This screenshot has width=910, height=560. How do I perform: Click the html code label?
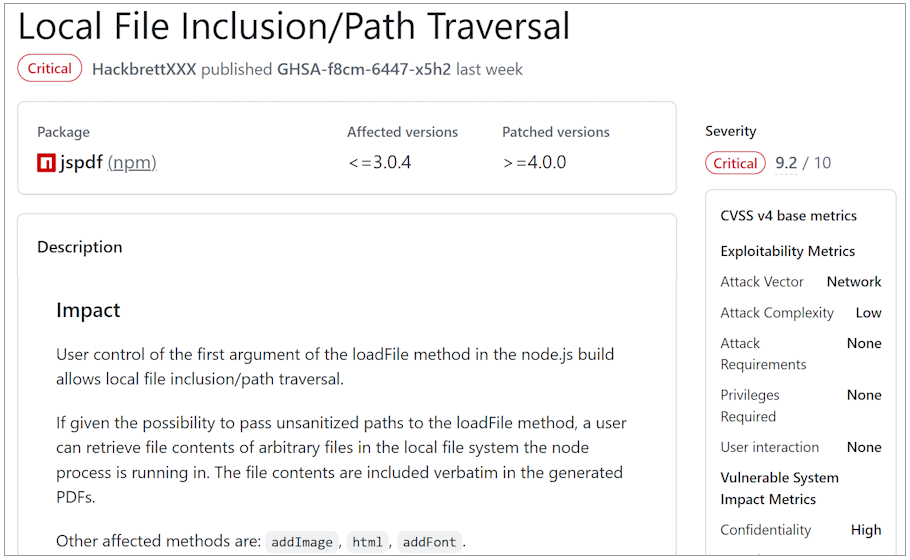click(367, 542)
